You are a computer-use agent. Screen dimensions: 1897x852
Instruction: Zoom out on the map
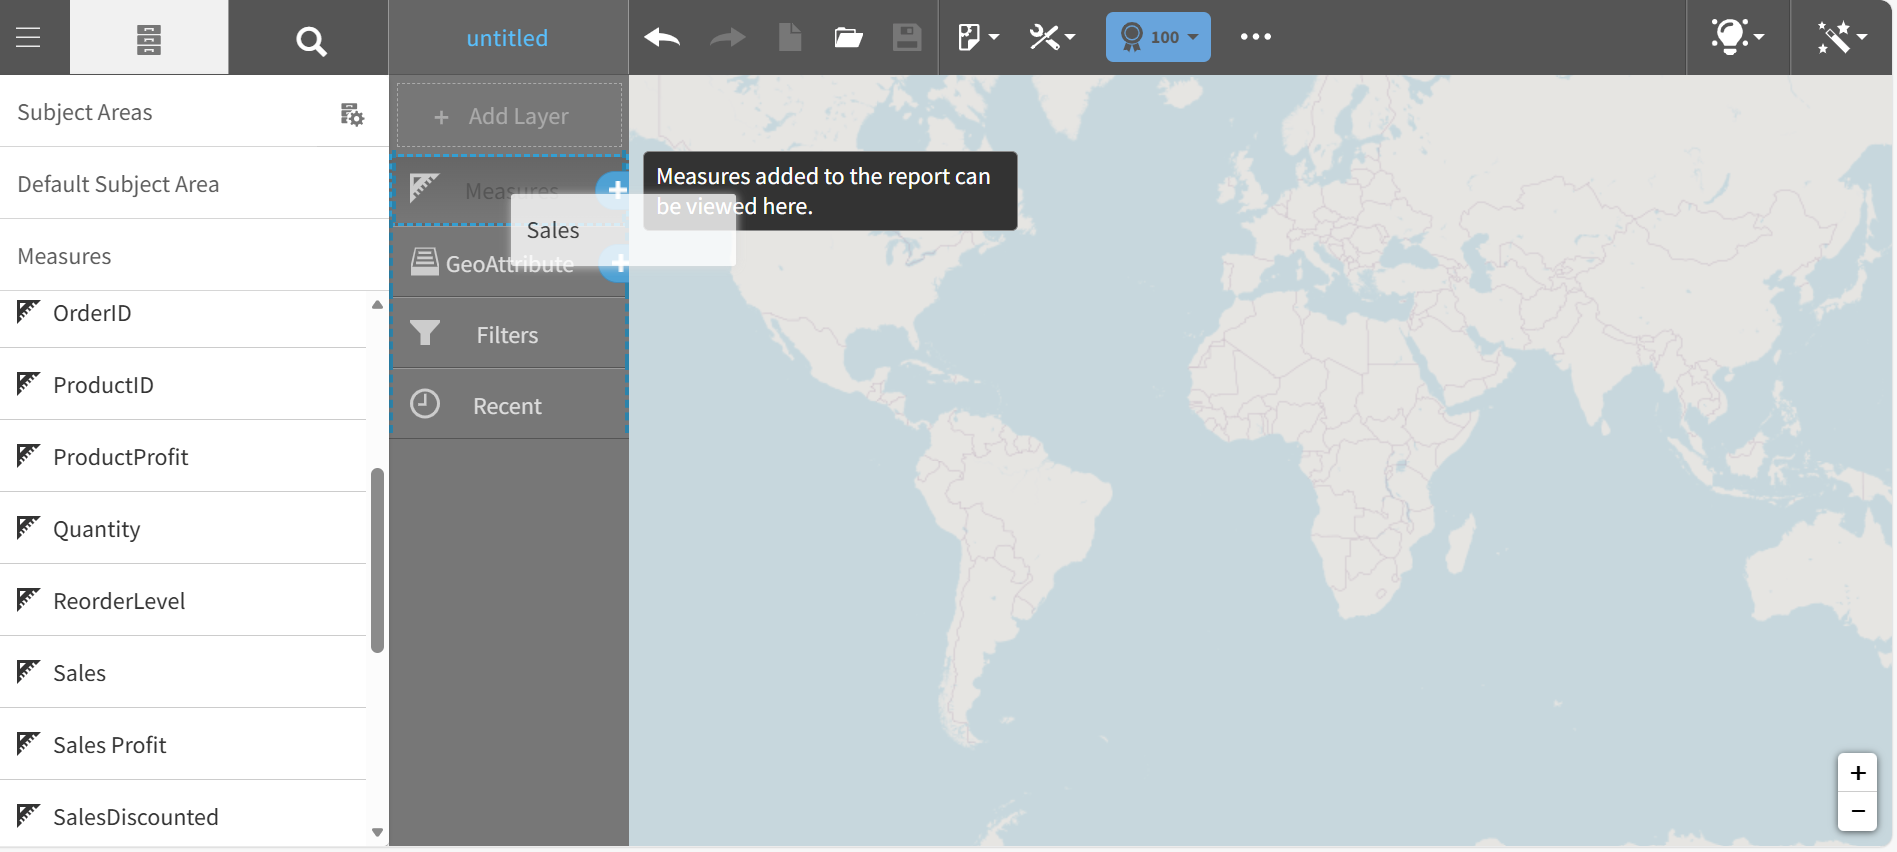(1857, 811)
